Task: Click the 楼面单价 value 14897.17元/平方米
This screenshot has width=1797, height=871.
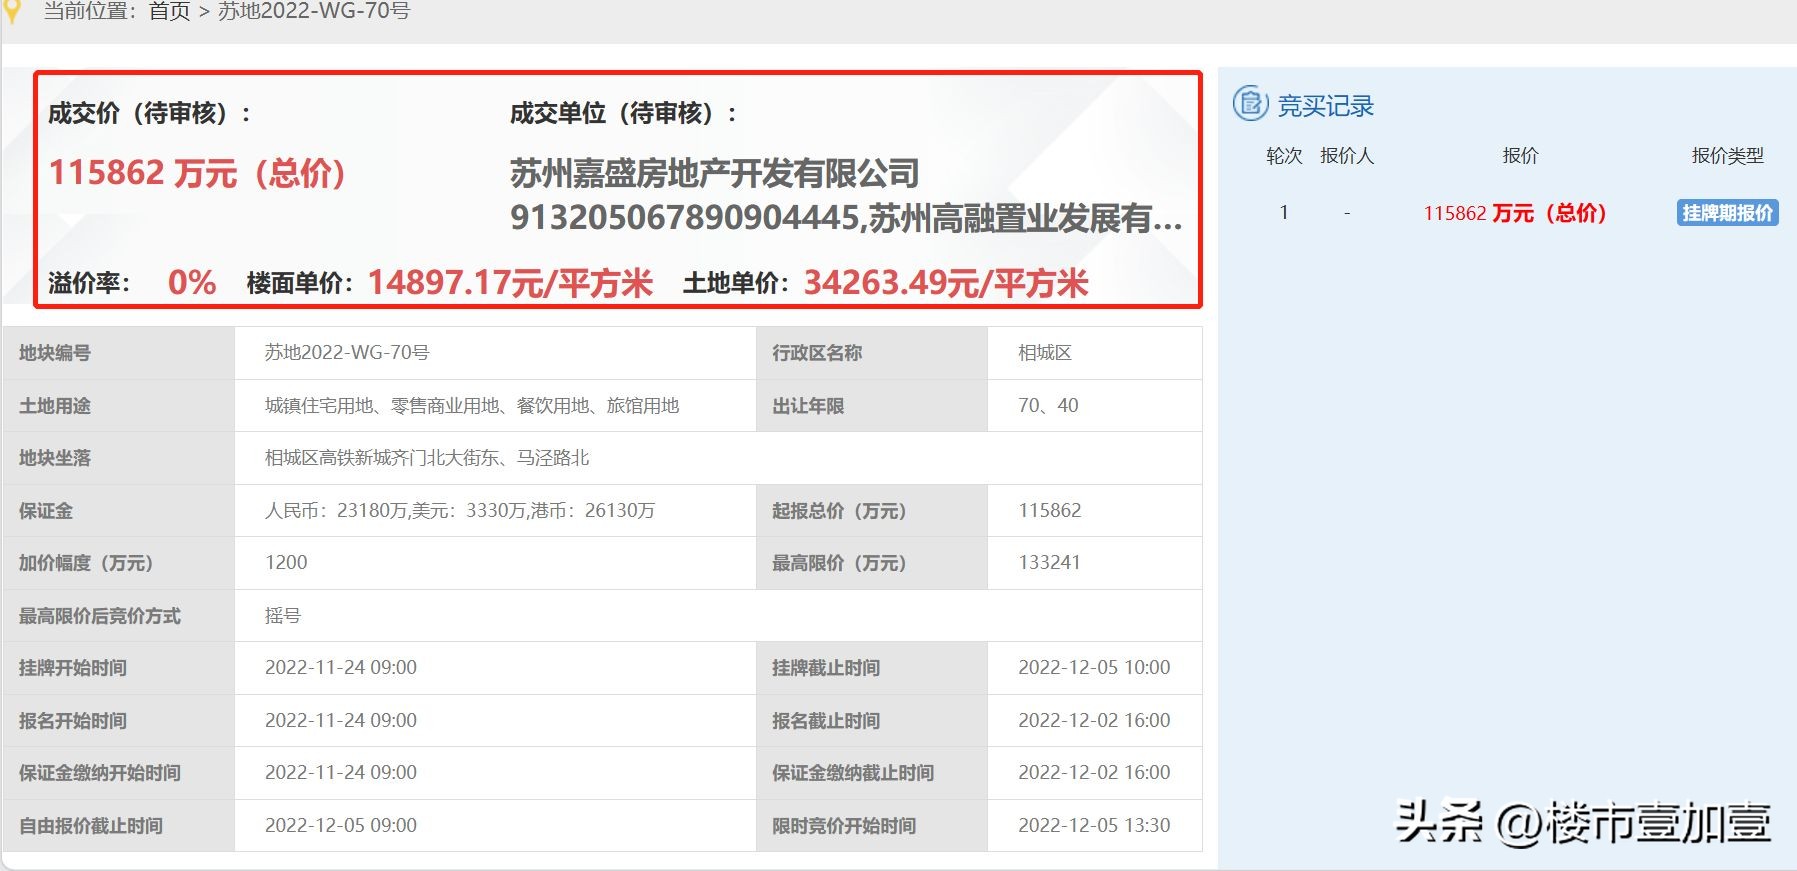Action: tap(510, 283)
